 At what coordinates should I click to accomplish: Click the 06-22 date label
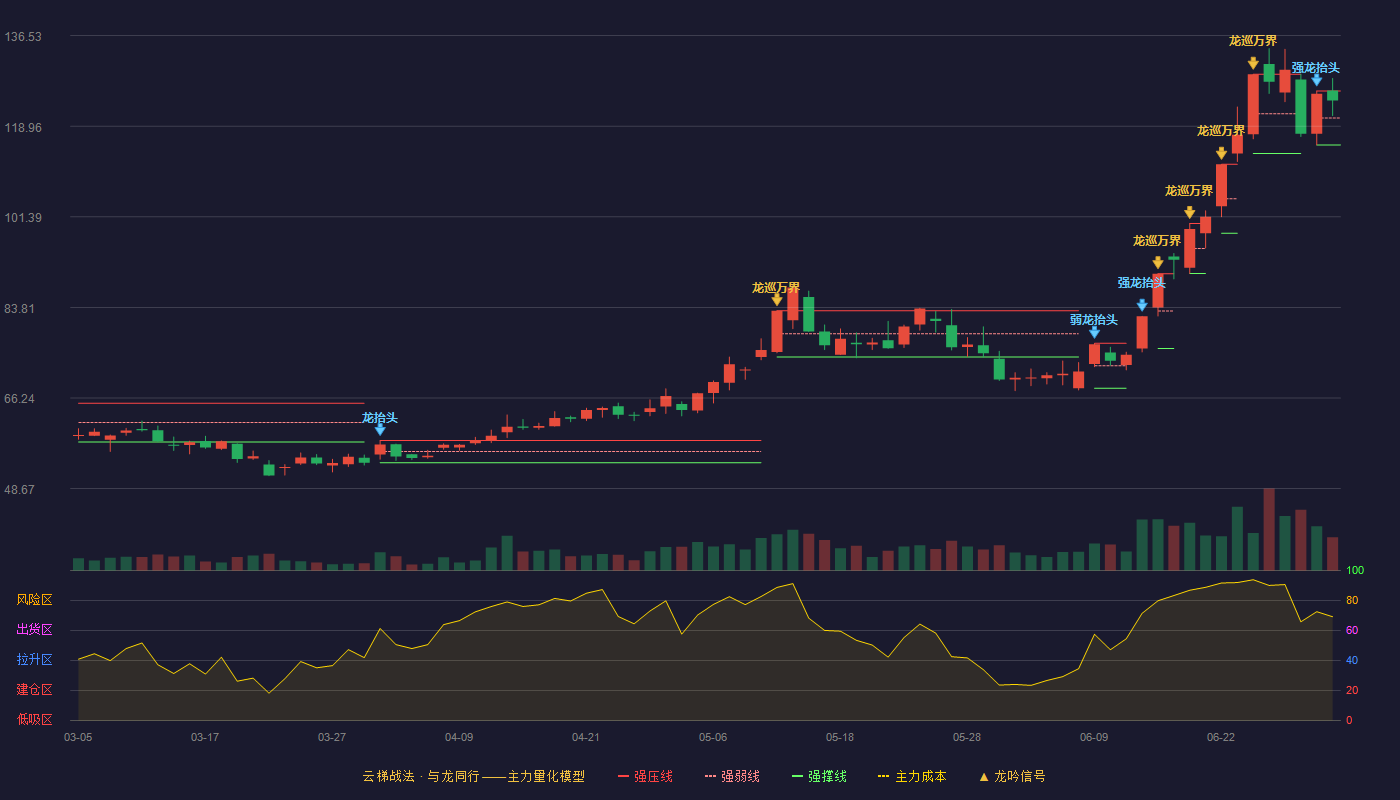1221,737
